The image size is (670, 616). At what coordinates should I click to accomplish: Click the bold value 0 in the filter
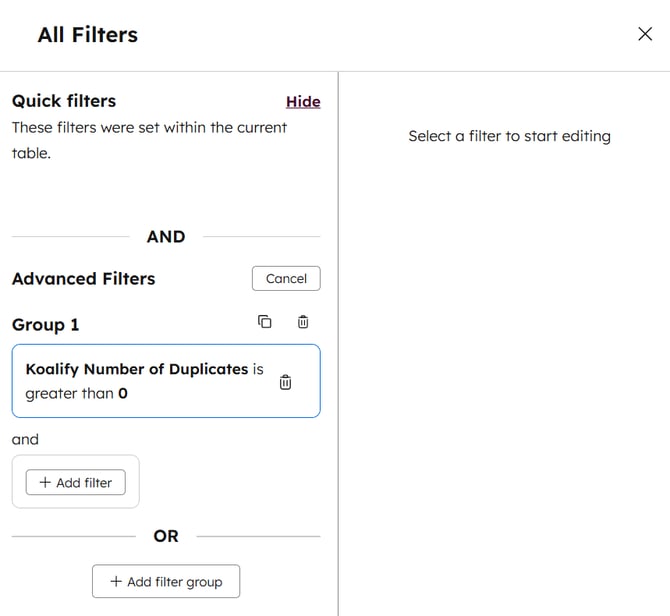pos(123,394)
